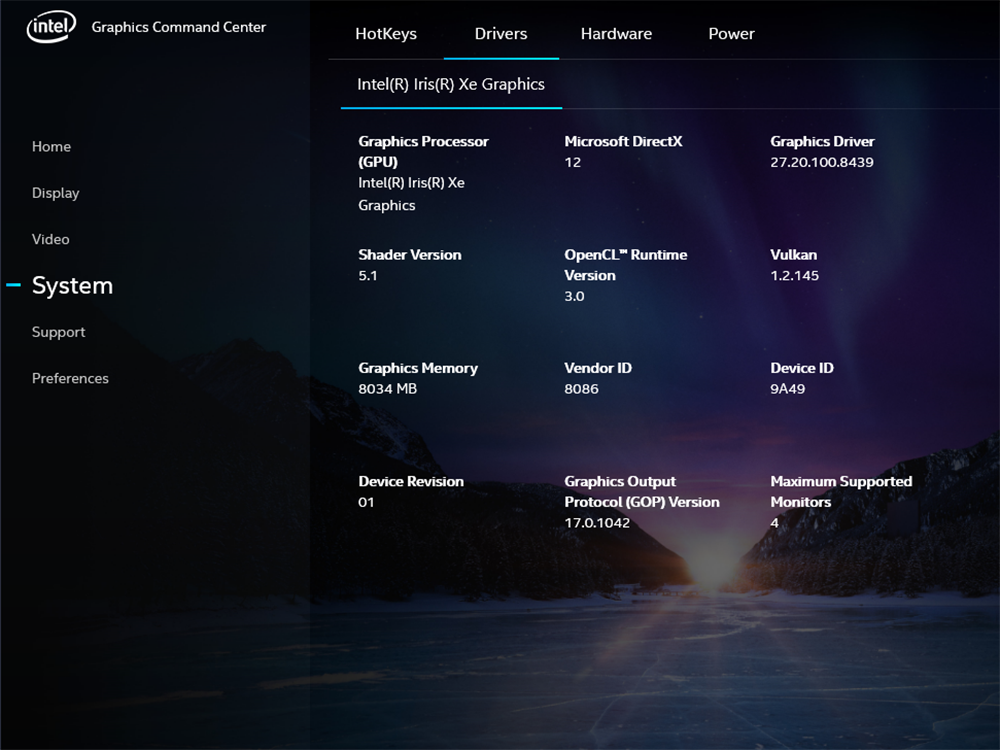Click the Device Revision label
This screenshot has width=1000, height=750.
(411, 482)
